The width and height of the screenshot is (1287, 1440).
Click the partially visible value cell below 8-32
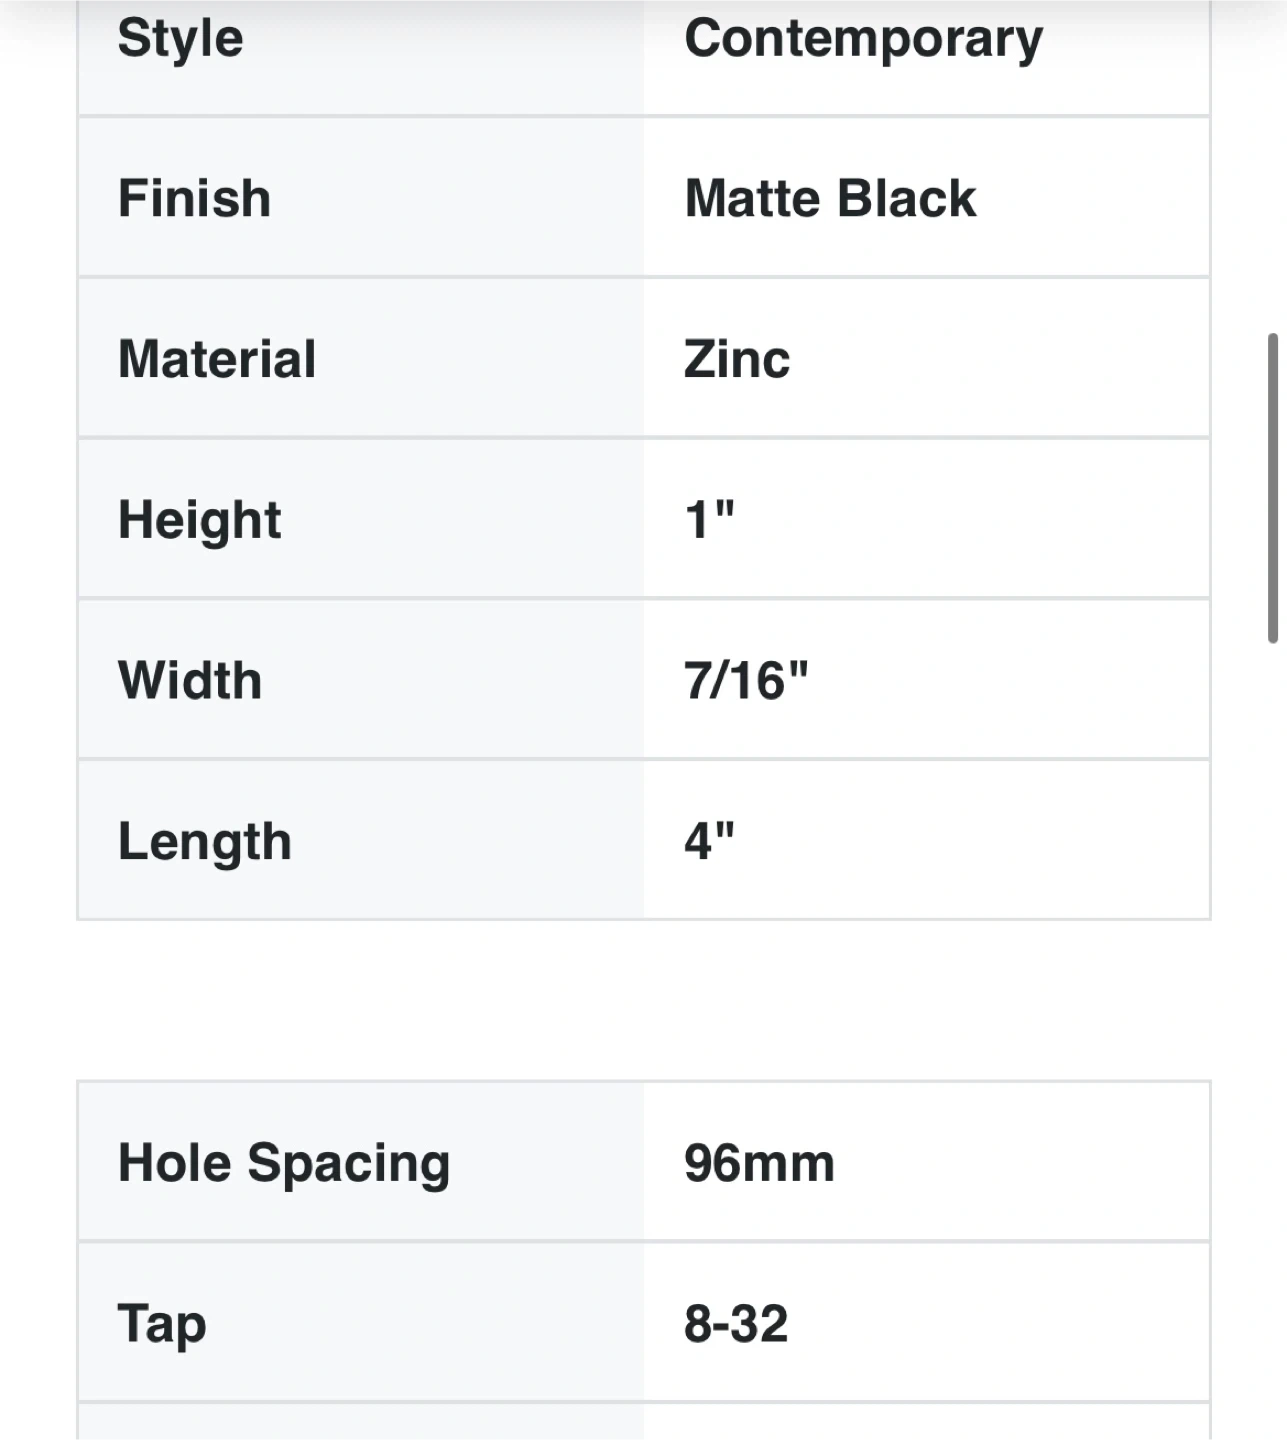click(926, 1423)
